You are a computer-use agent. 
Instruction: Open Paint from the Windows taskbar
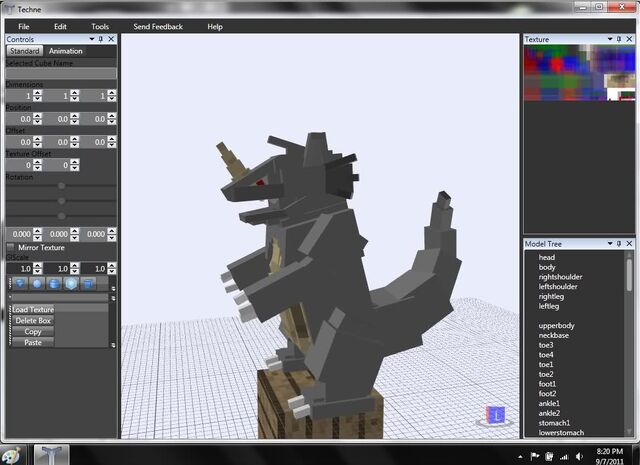[x=11, y=455]
